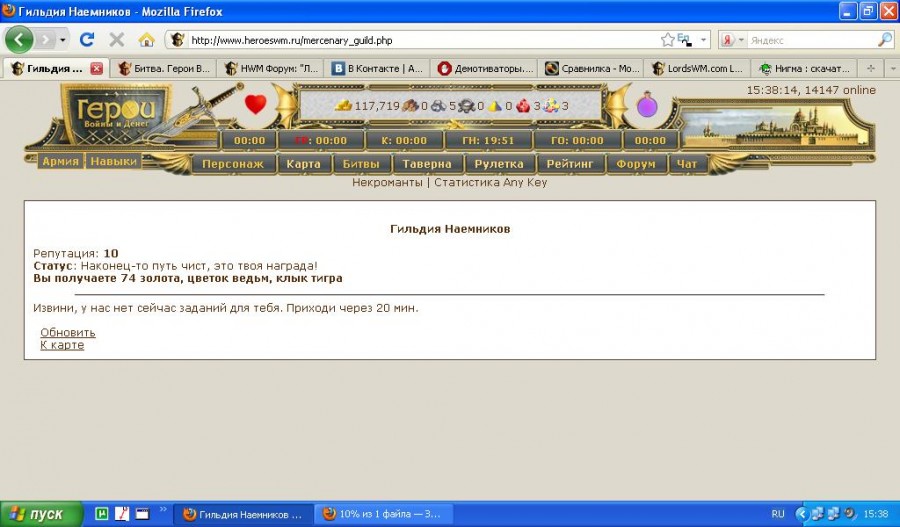Open the Армия button
This screenshot has height=527, width=900.
pos(61,162)
